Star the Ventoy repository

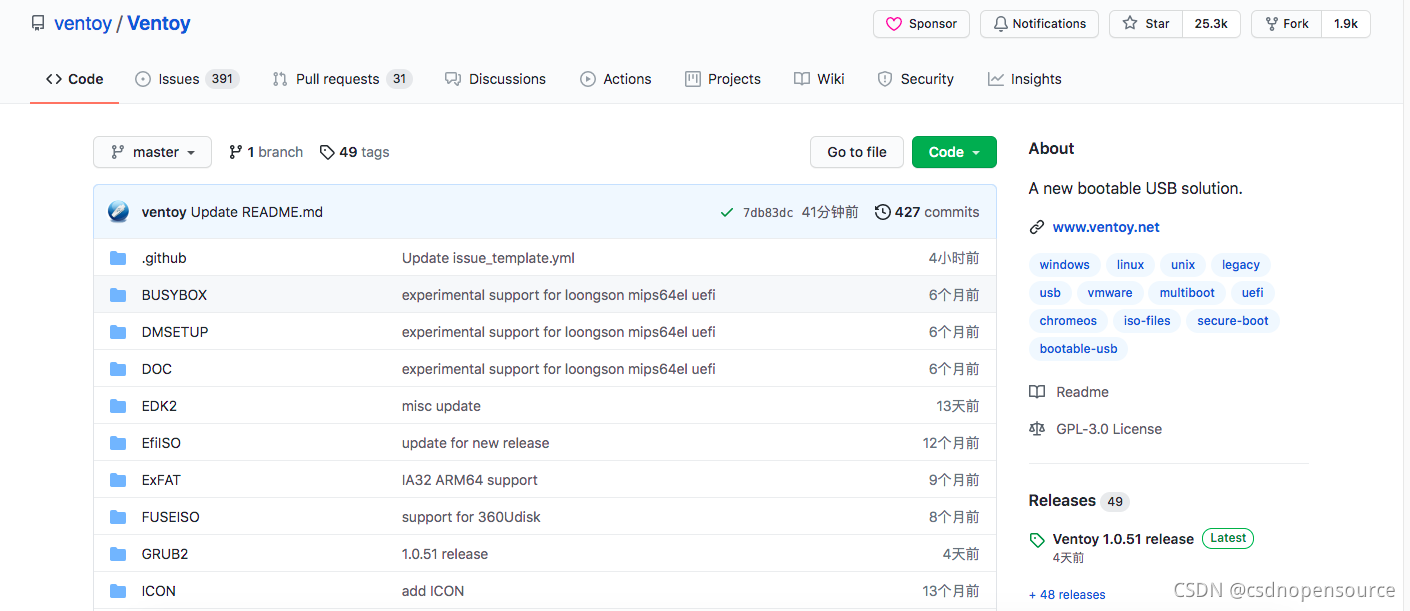click(1146, 24)
